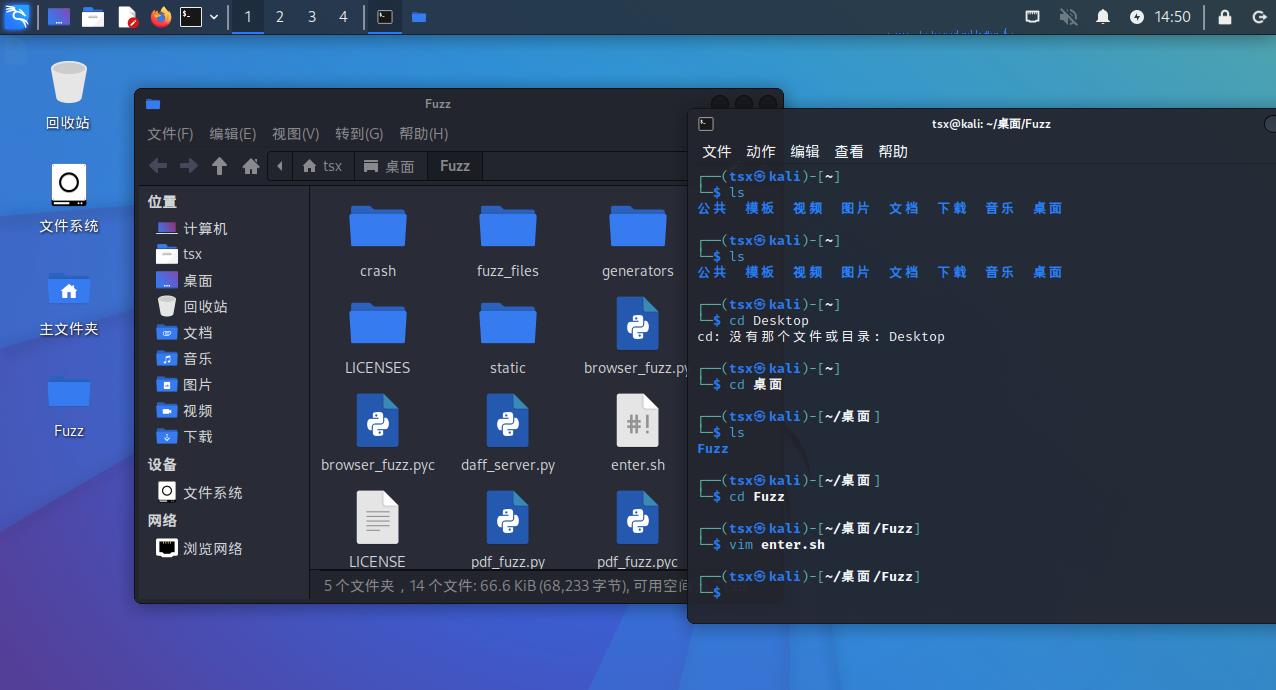The width and height of the screenshot is (1276, 690).
Task: Go back in file manager
Action: coord(158,166)
